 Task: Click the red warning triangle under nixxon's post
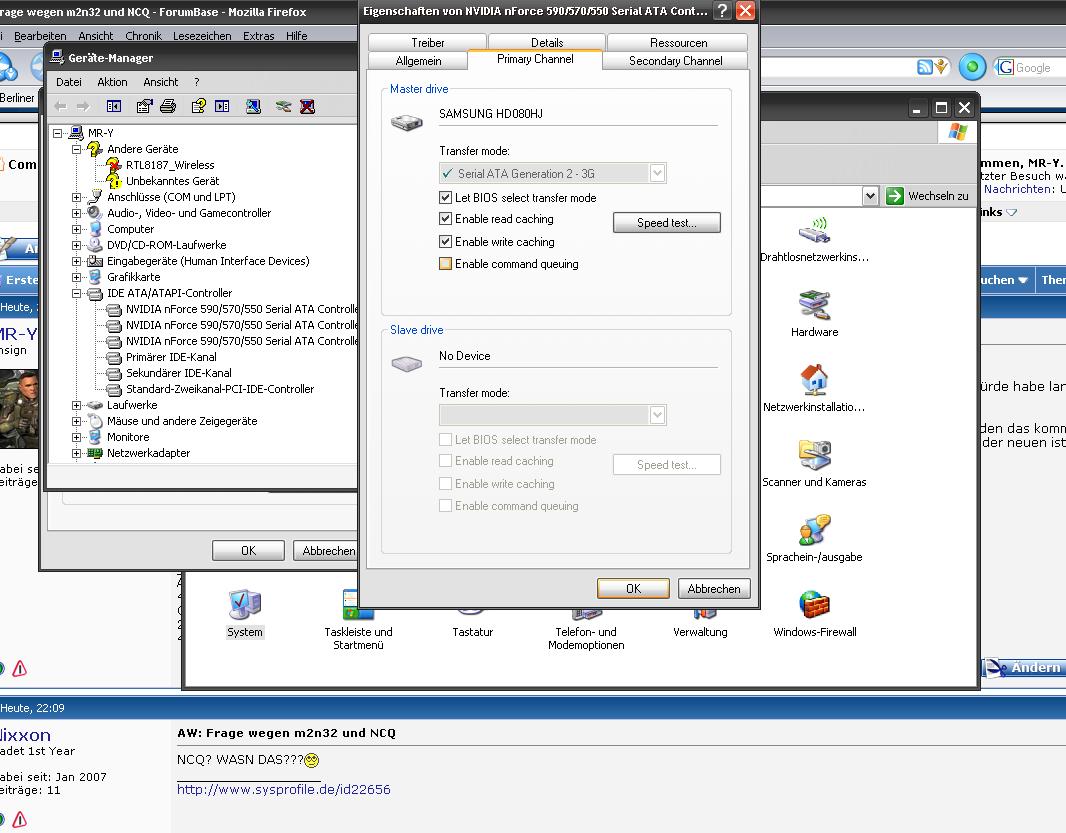[x=20, y=819]
